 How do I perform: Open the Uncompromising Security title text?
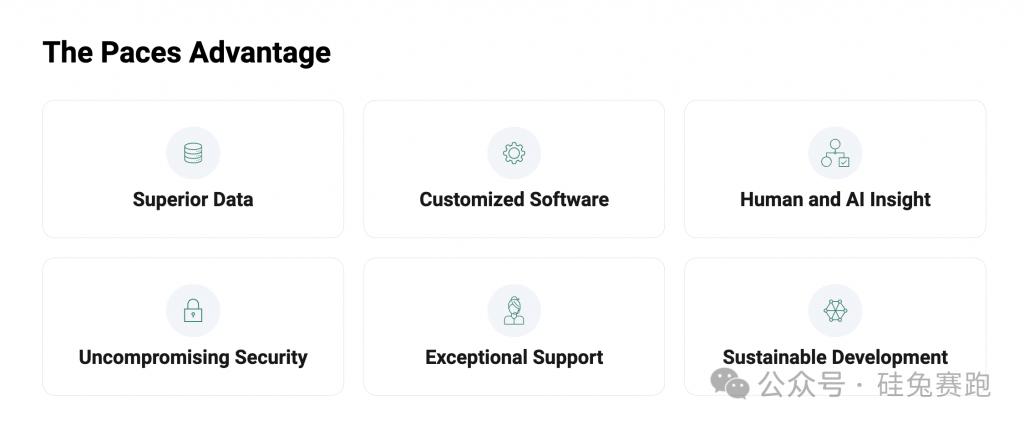coord(193,357)
